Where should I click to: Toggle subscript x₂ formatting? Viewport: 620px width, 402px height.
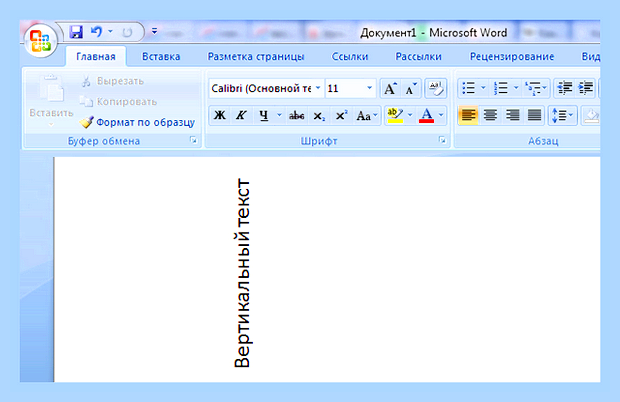319,116
